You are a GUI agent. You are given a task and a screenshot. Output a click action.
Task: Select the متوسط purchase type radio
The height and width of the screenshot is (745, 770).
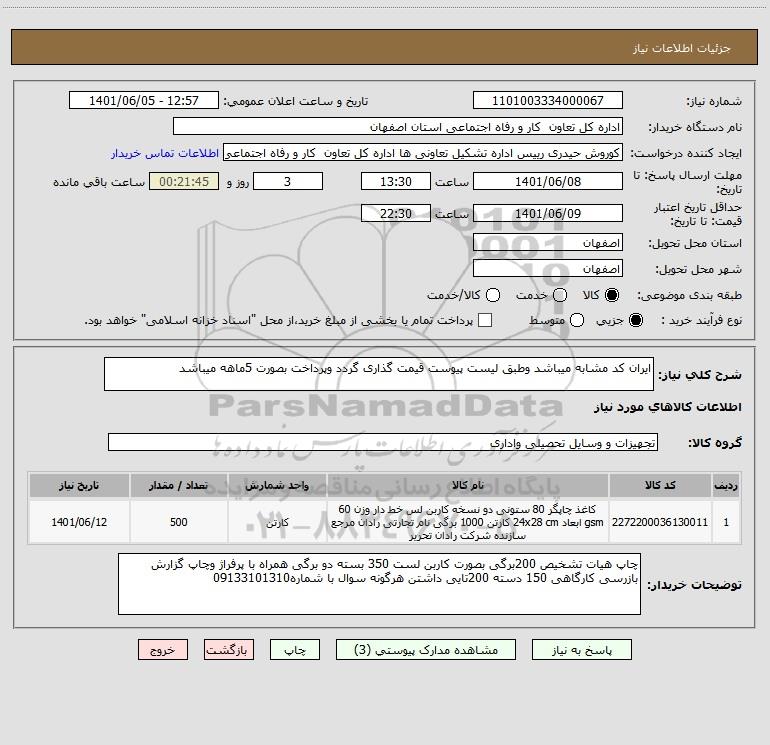pos(577,320)
